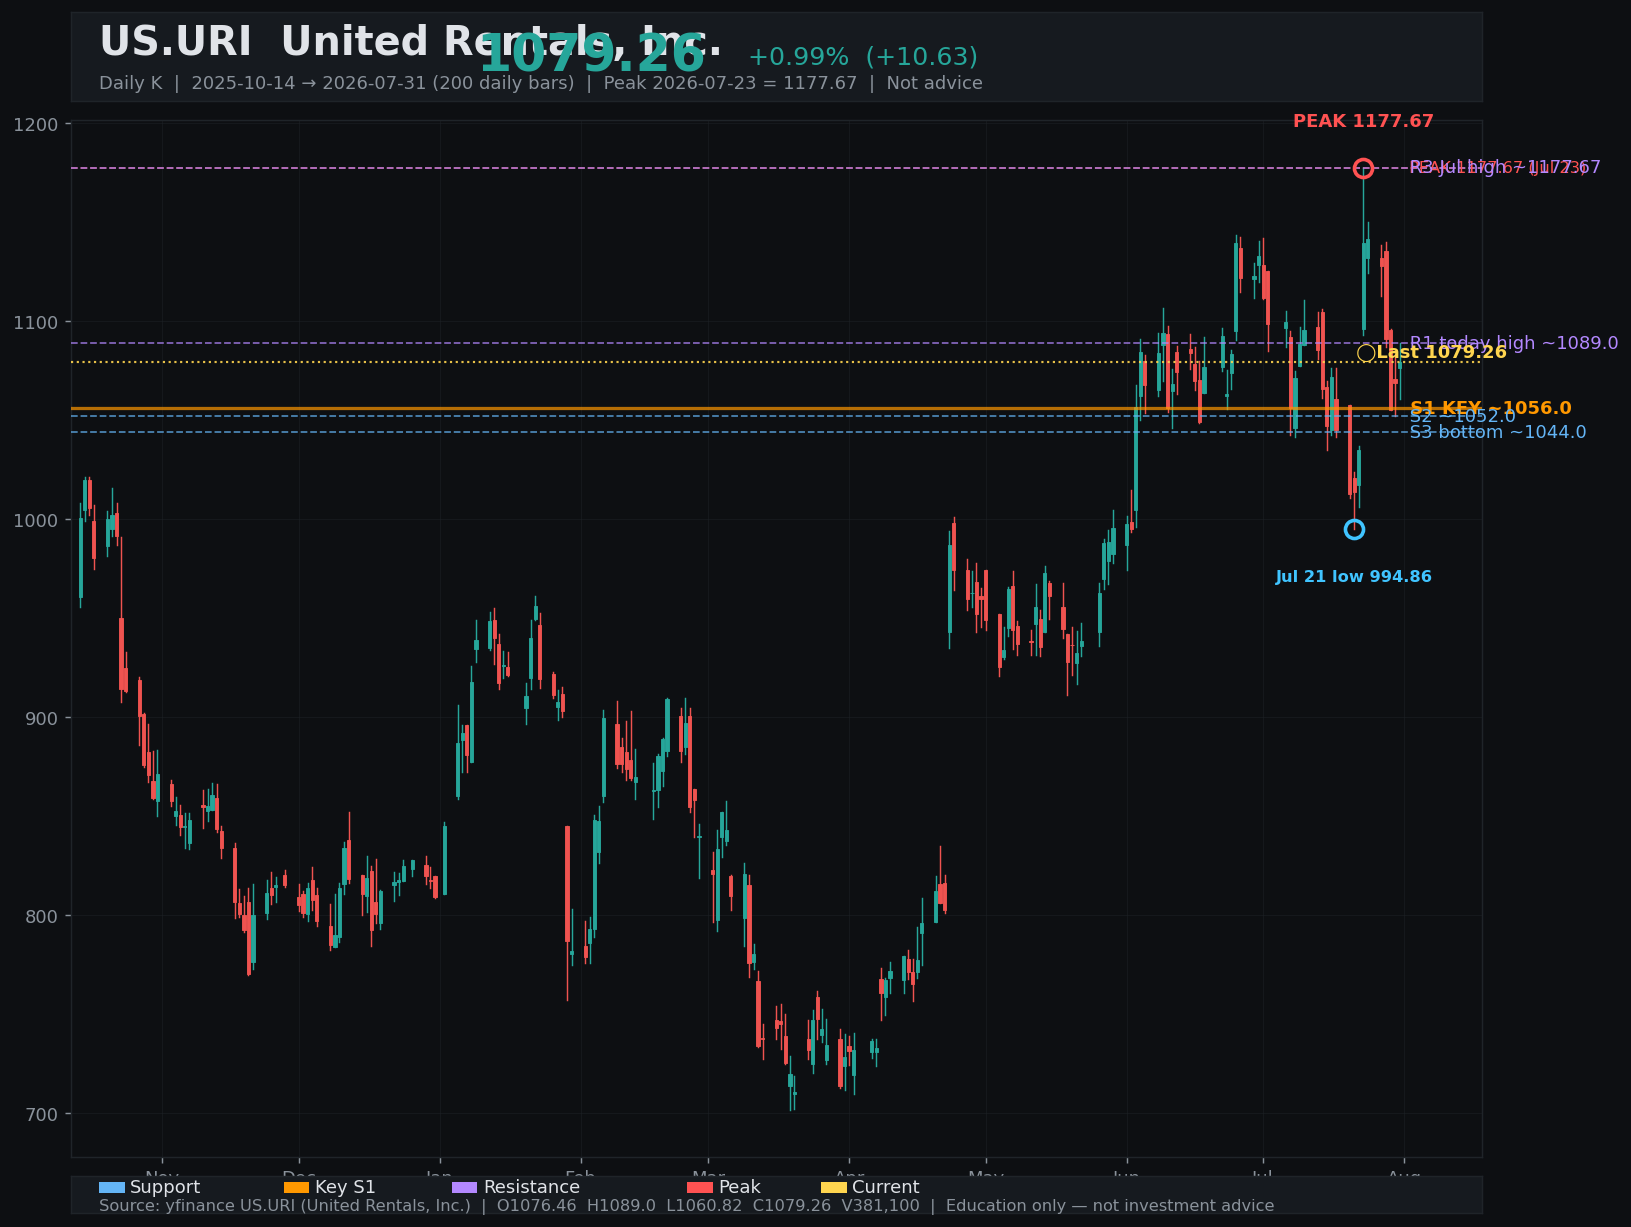
Task: Click the "Peak" legend label
Action: [x=739, y=1187]
